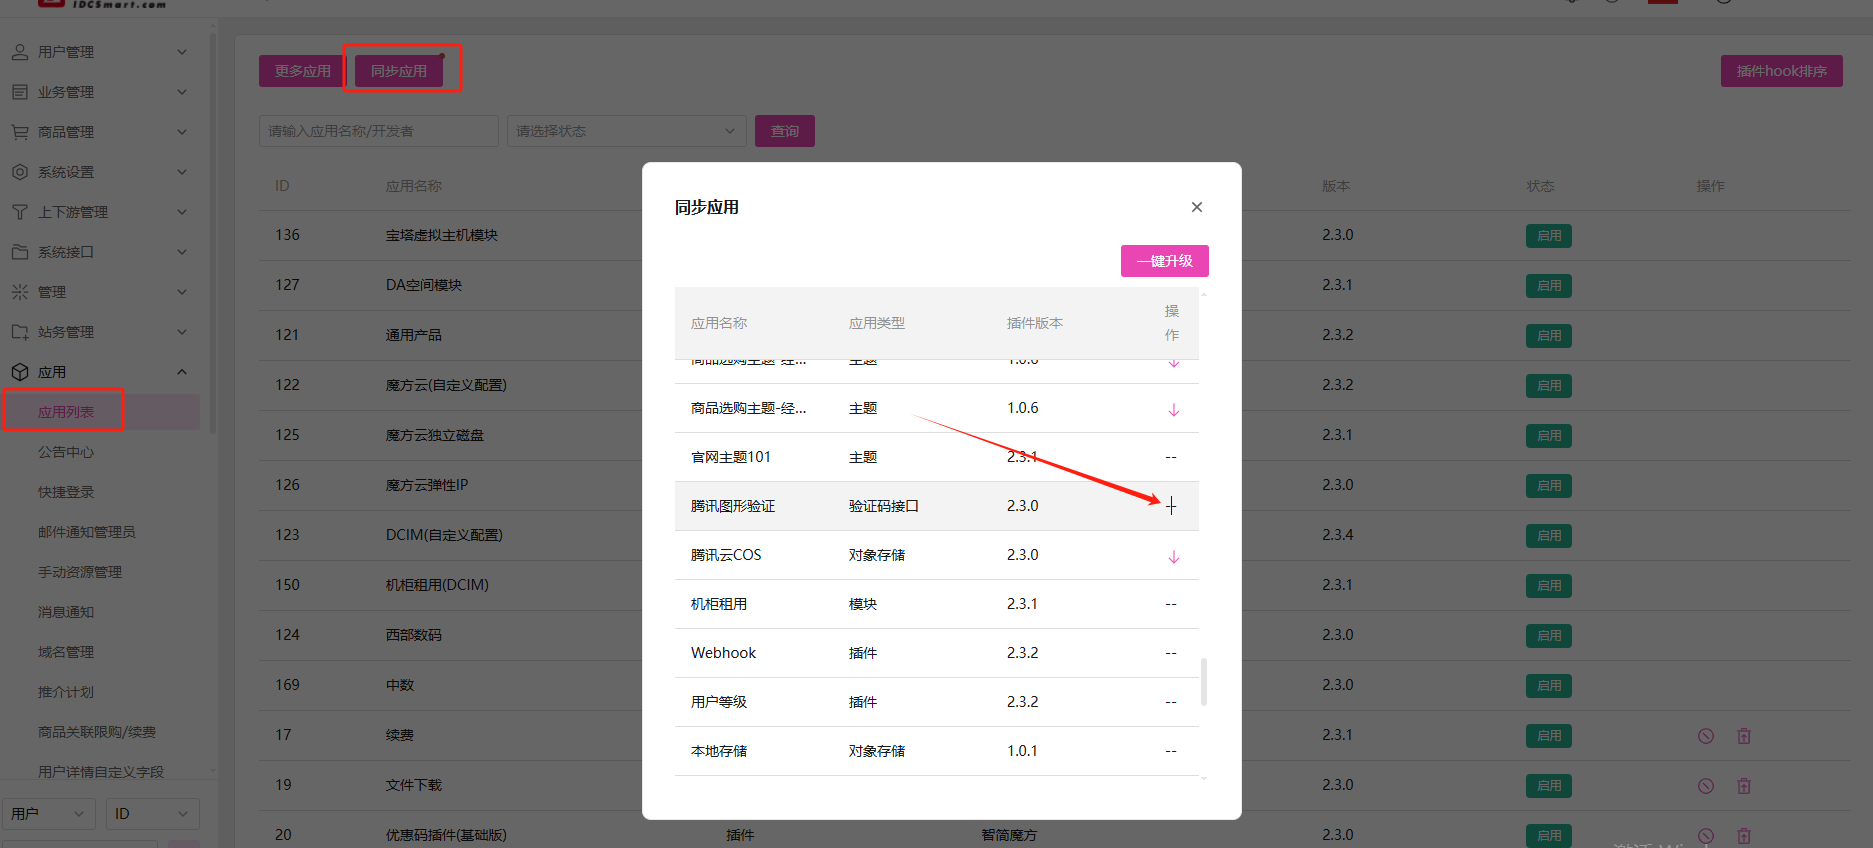Expand the 系统设置 menu chevron
This screenshot has height=848, width=1873.
pos(182,172)
